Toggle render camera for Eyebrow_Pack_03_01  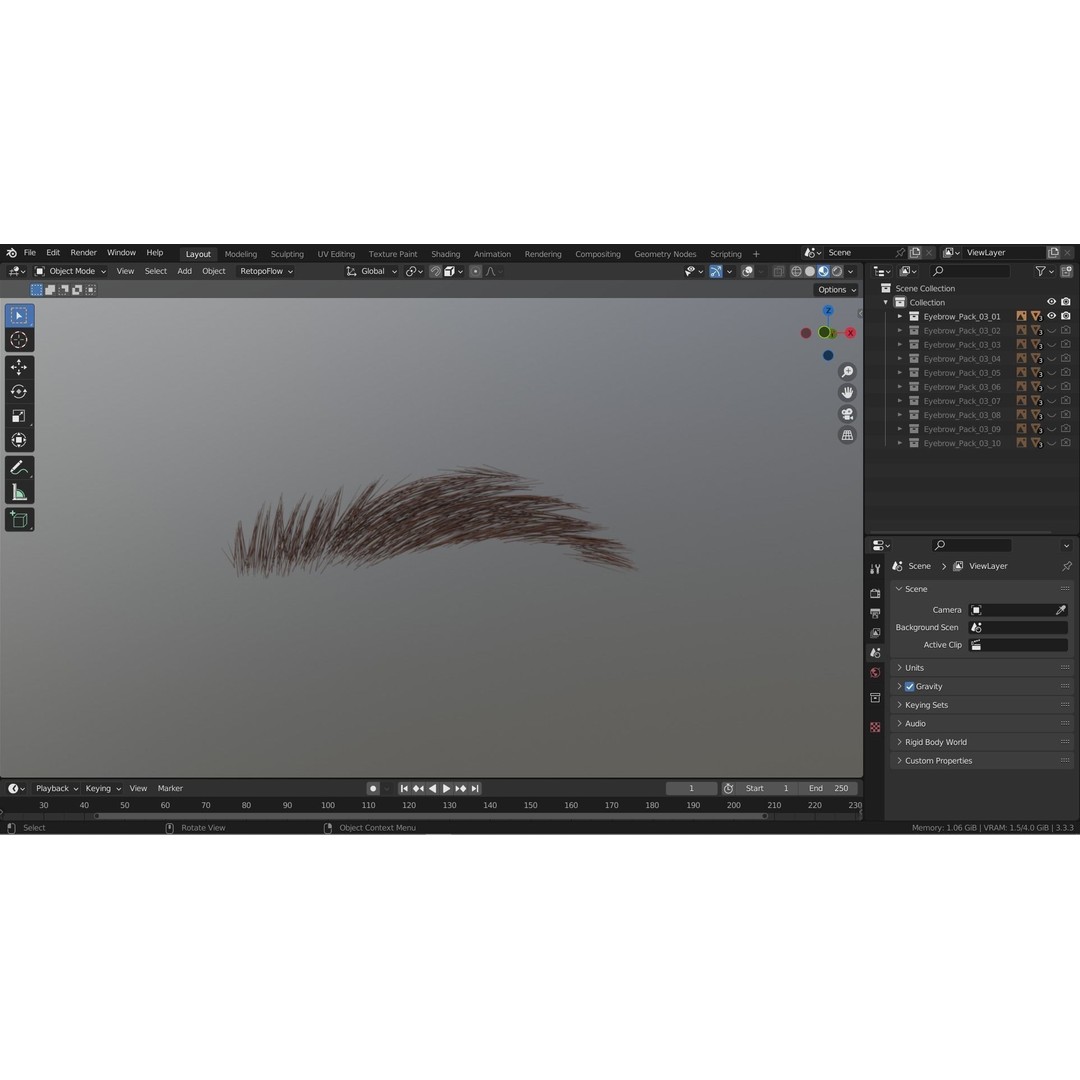click(x=1066, y=316)
